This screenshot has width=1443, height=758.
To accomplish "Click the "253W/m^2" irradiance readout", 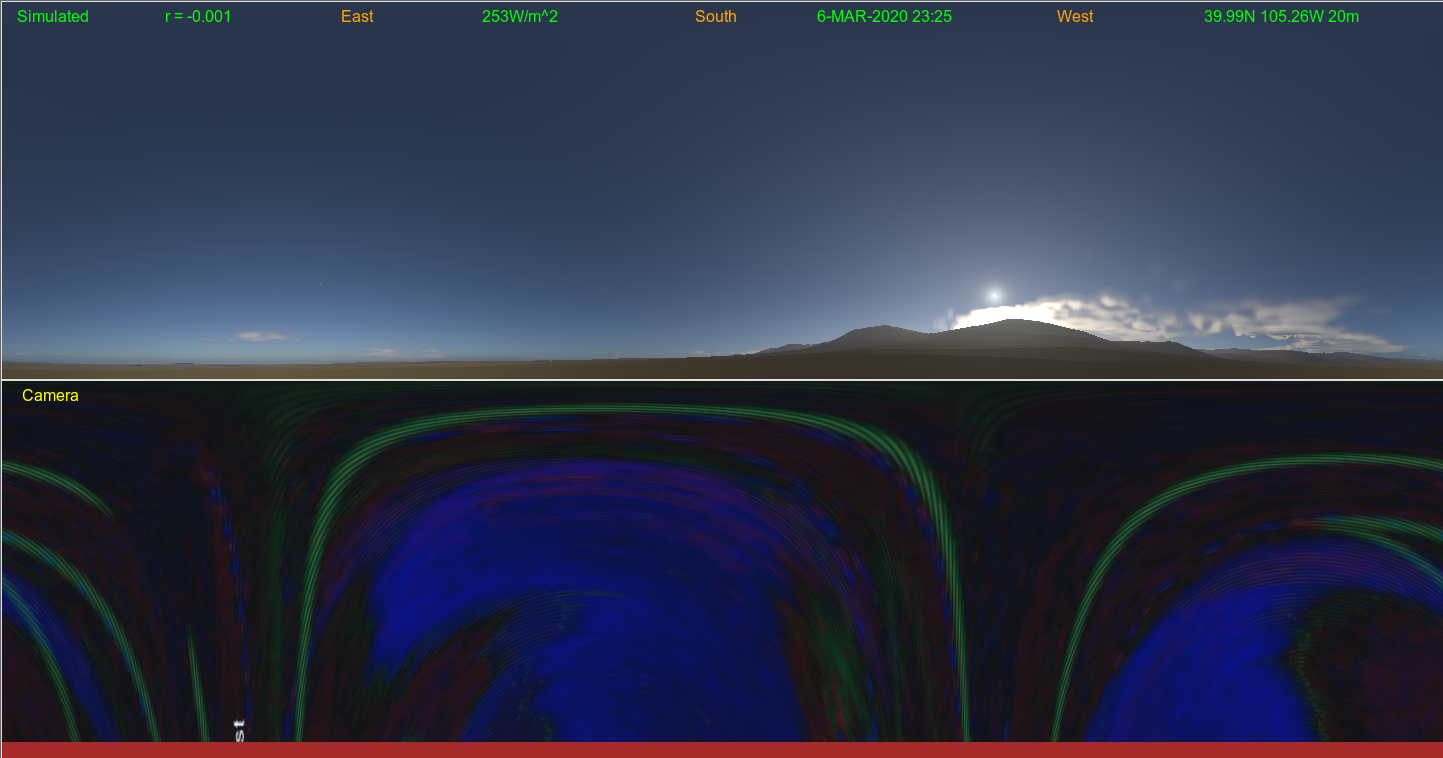I will point(520,17).
